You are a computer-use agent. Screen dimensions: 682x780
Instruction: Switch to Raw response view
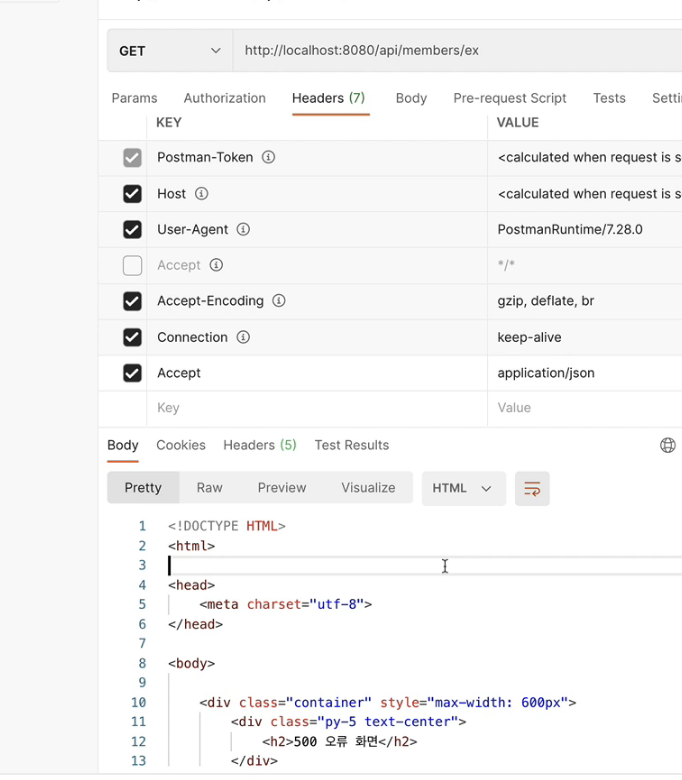coord(209,488)
